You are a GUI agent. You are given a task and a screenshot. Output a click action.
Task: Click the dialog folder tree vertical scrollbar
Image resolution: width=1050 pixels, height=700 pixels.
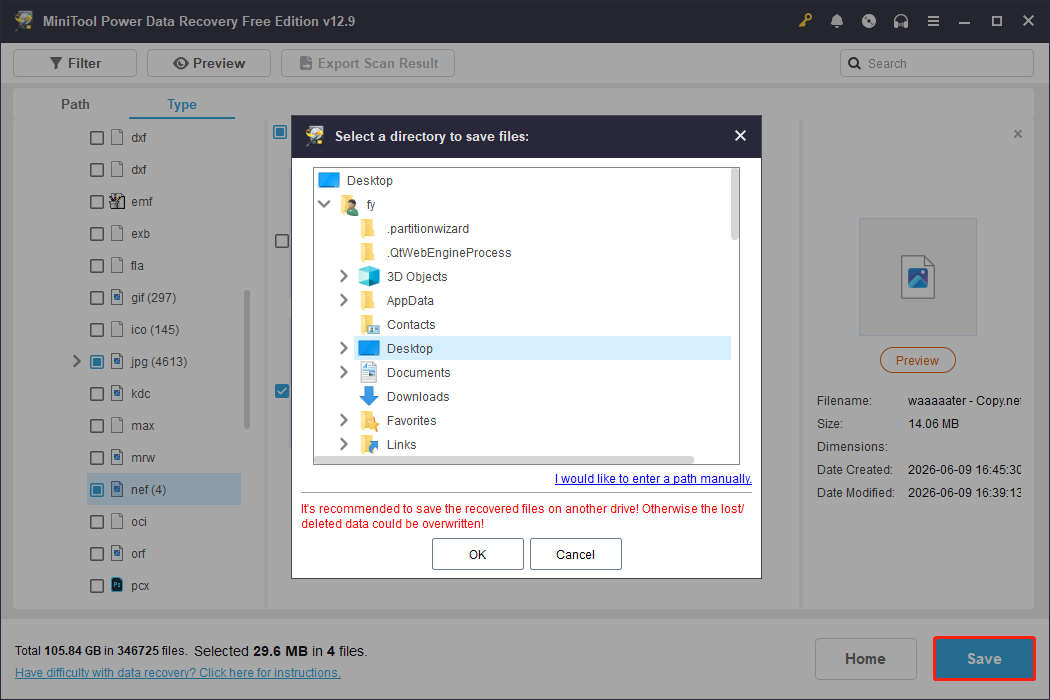tap(735, 205)
